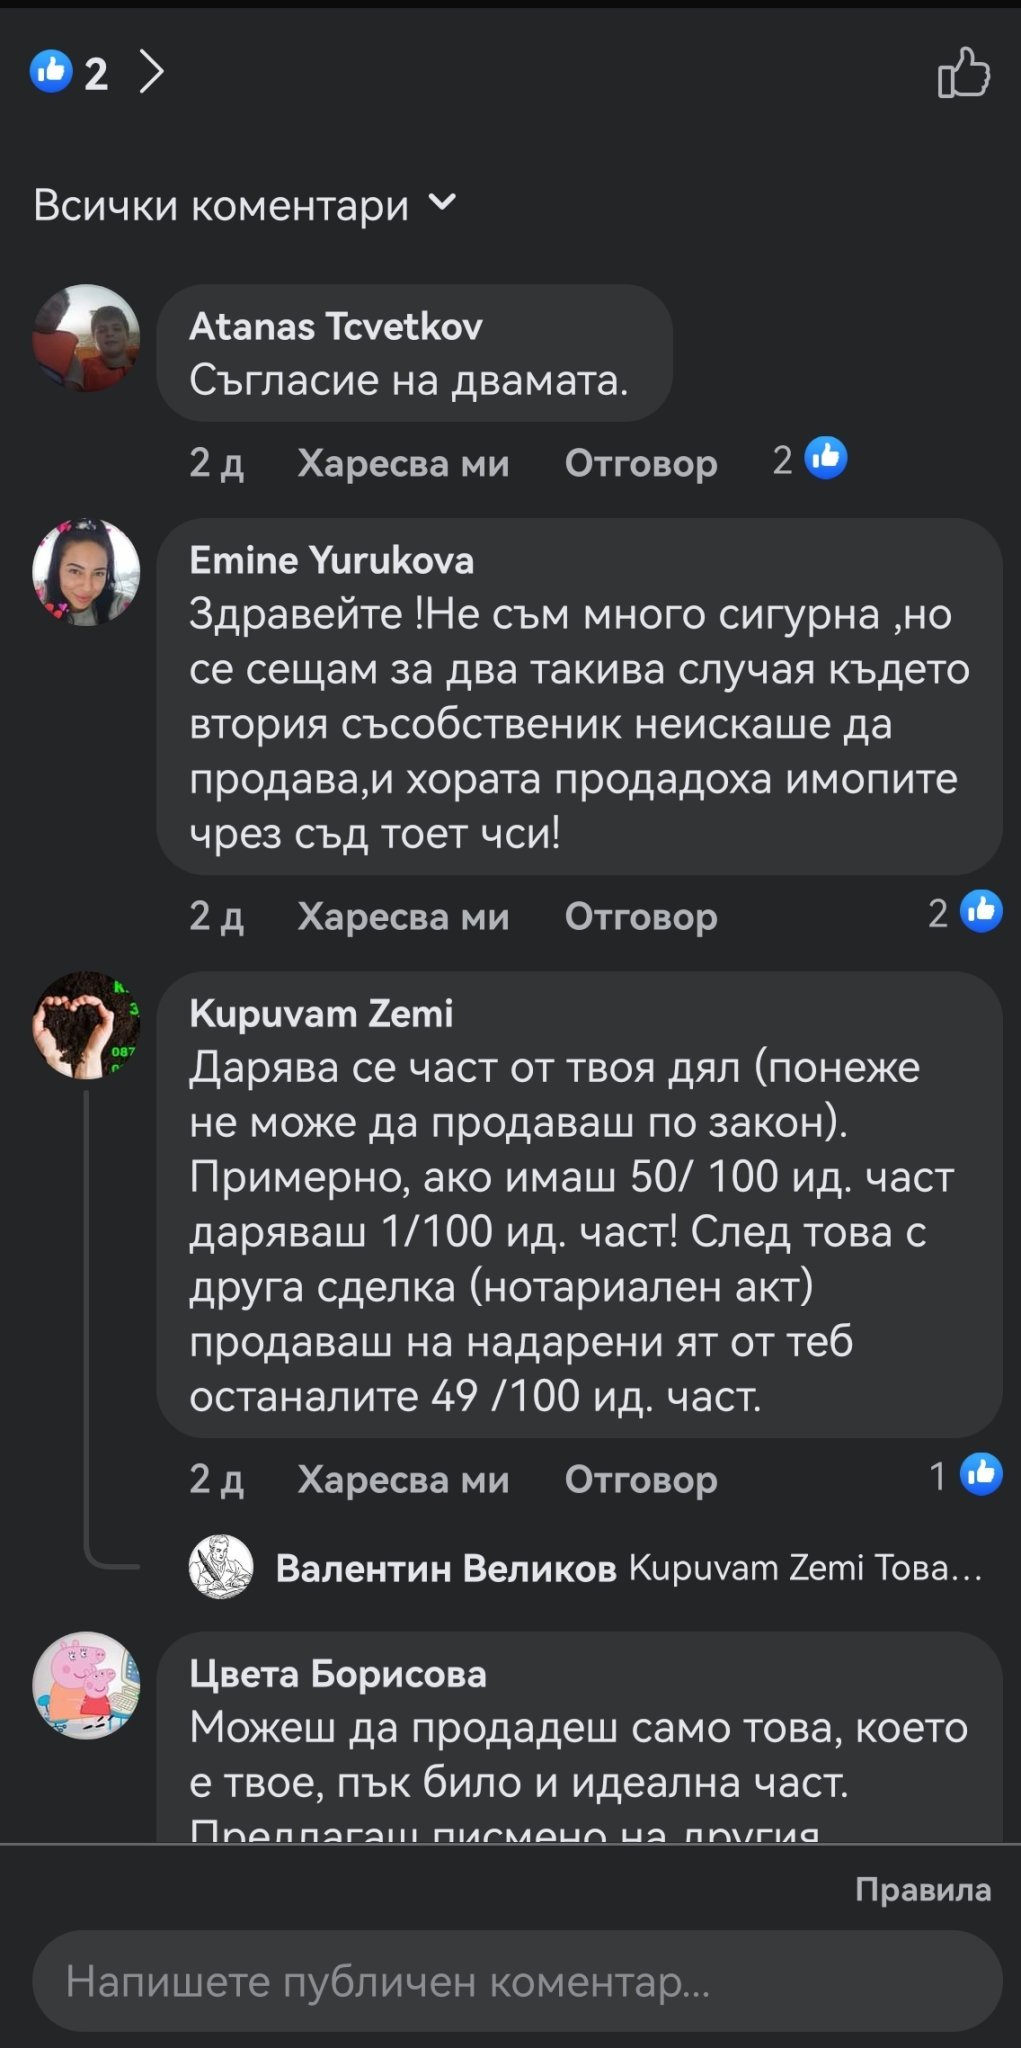Image resolution: width=1021 pixels, height=2048 pixels.
Task: Open Emine Yurukova's profile avatar
Action: [x=86, y=572]
